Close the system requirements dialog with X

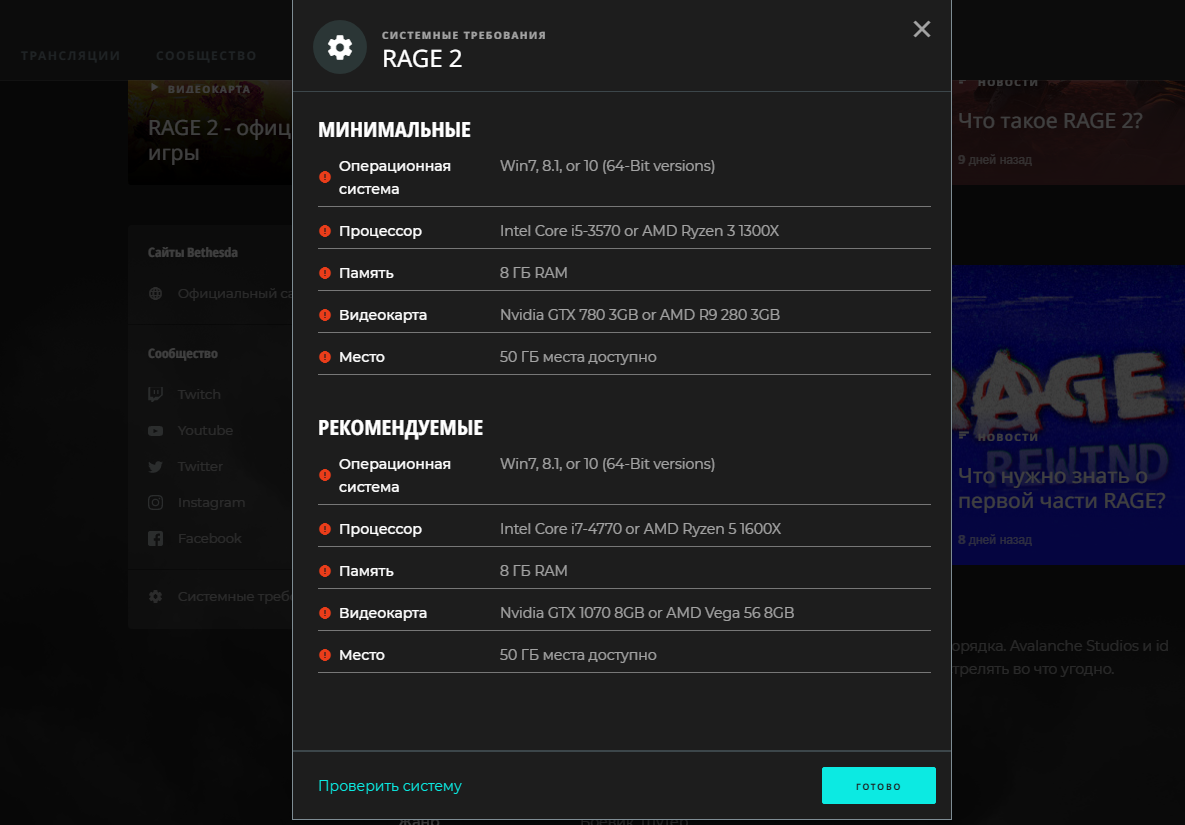921,29
